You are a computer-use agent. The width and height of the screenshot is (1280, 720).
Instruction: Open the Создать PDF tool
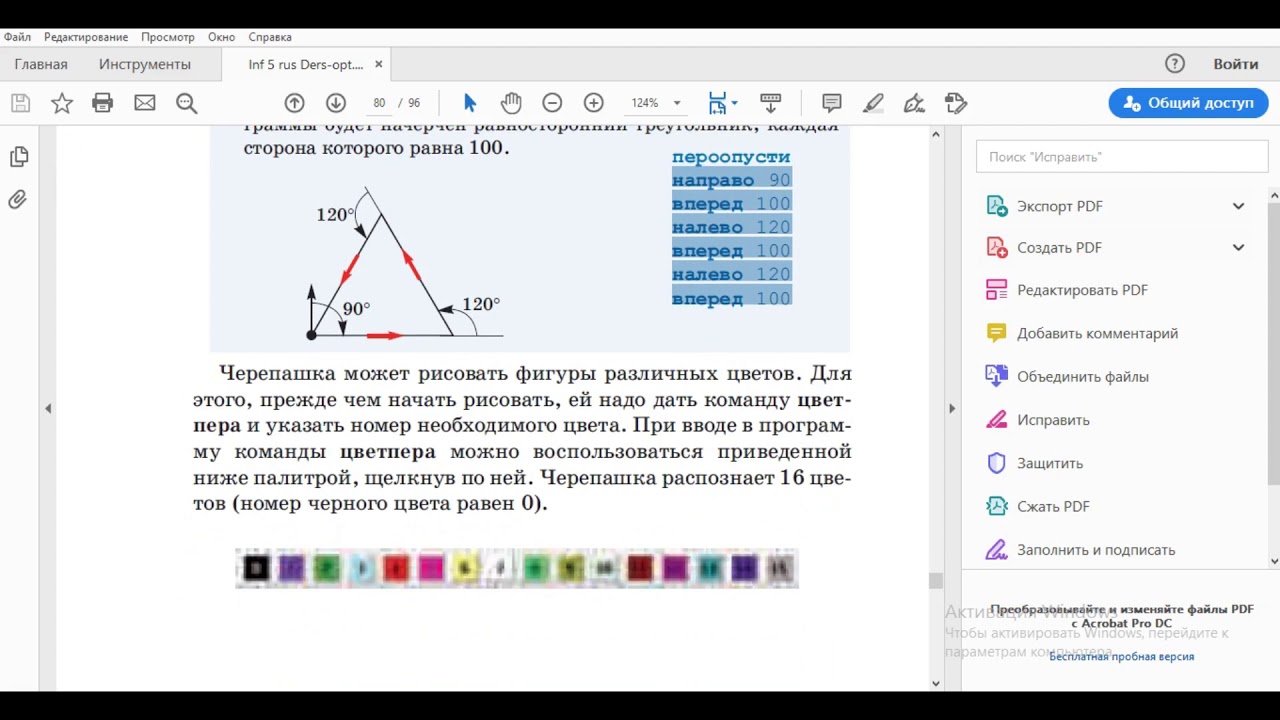[x=1058, y=248]
